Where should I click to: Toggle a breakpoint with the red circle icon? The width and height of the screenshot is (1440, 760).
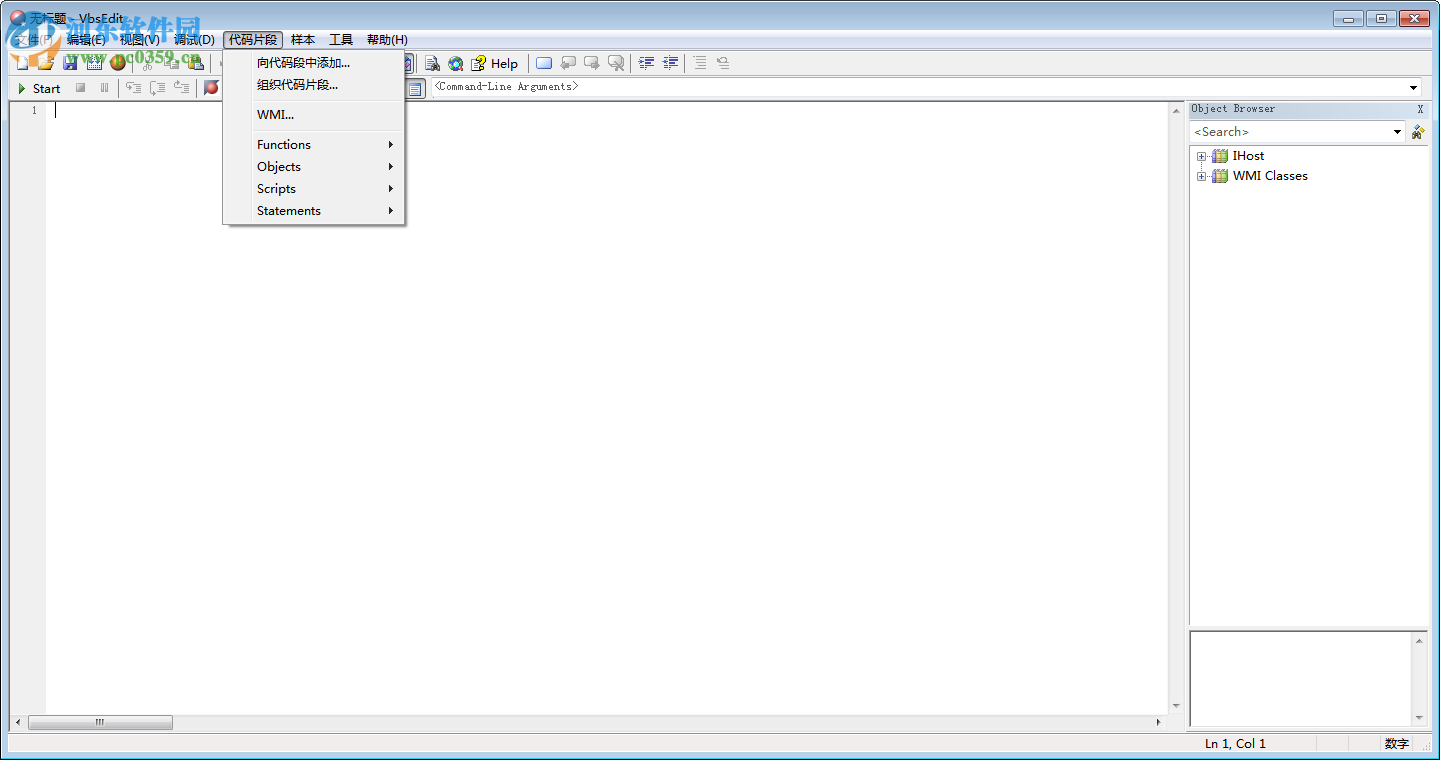pyautogui.click(x=211, y=88)
